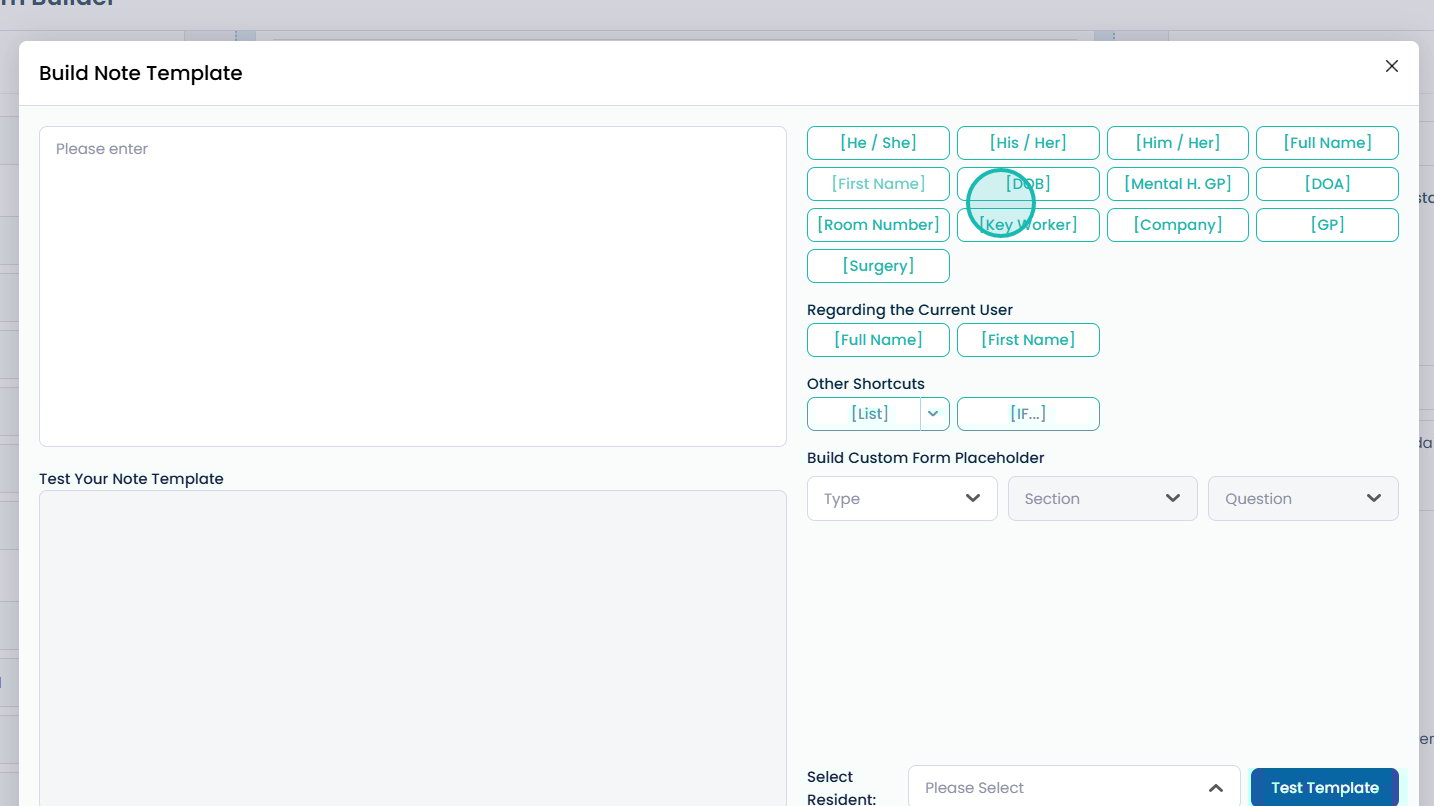Insert the [DOA] placeholder
Screen dimensions: 1434x806
pos(1327,184)
